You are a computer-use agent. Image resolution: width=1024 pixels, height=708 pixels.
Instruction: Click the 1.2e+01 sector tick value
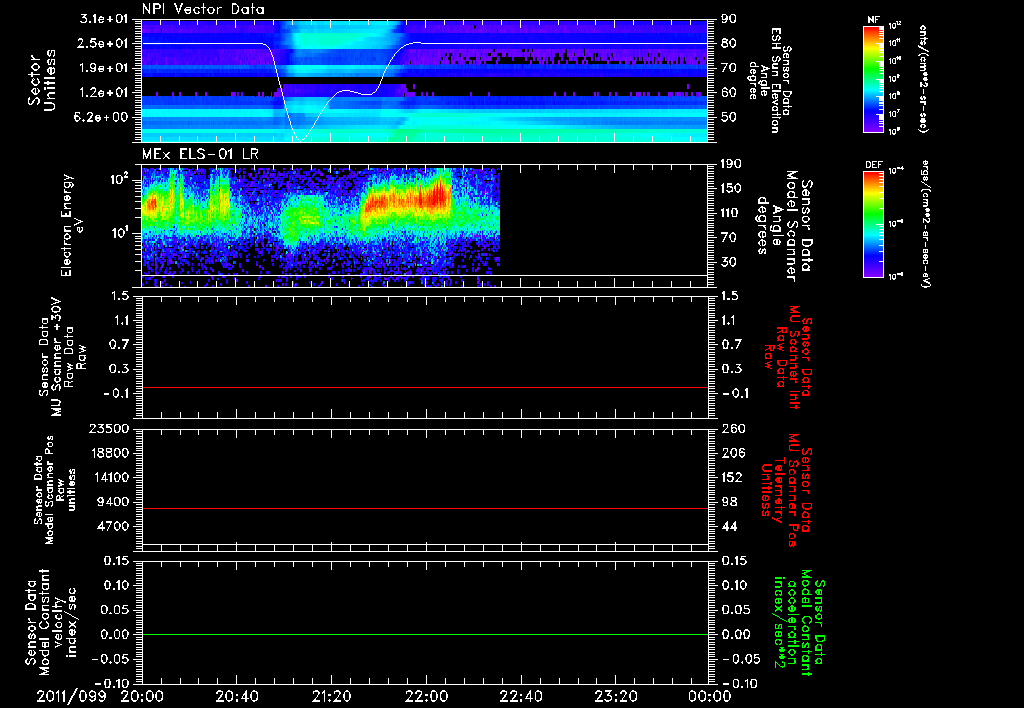103,93
